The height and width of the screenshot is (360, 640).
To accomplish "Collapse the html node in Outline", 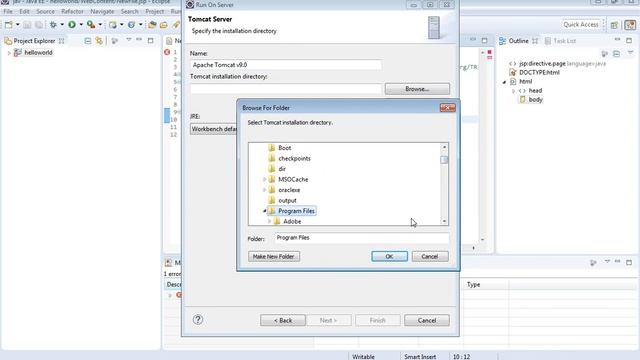I will [x=504, y=82].
